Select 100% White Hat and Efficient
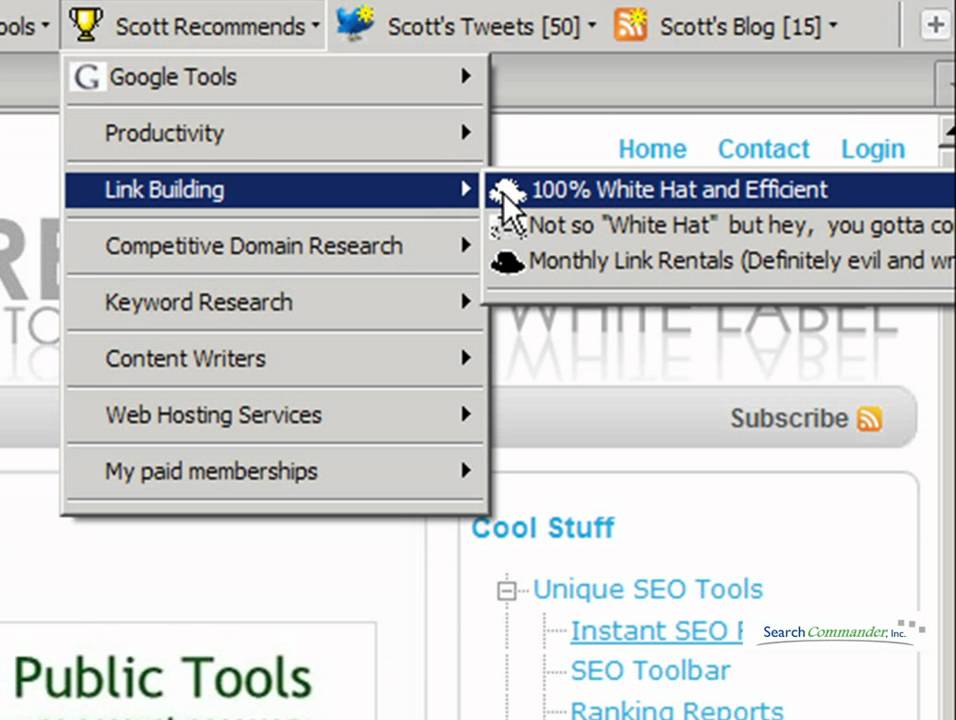The width and height of the screenshot is (956, 720). [x=721, y=190]
